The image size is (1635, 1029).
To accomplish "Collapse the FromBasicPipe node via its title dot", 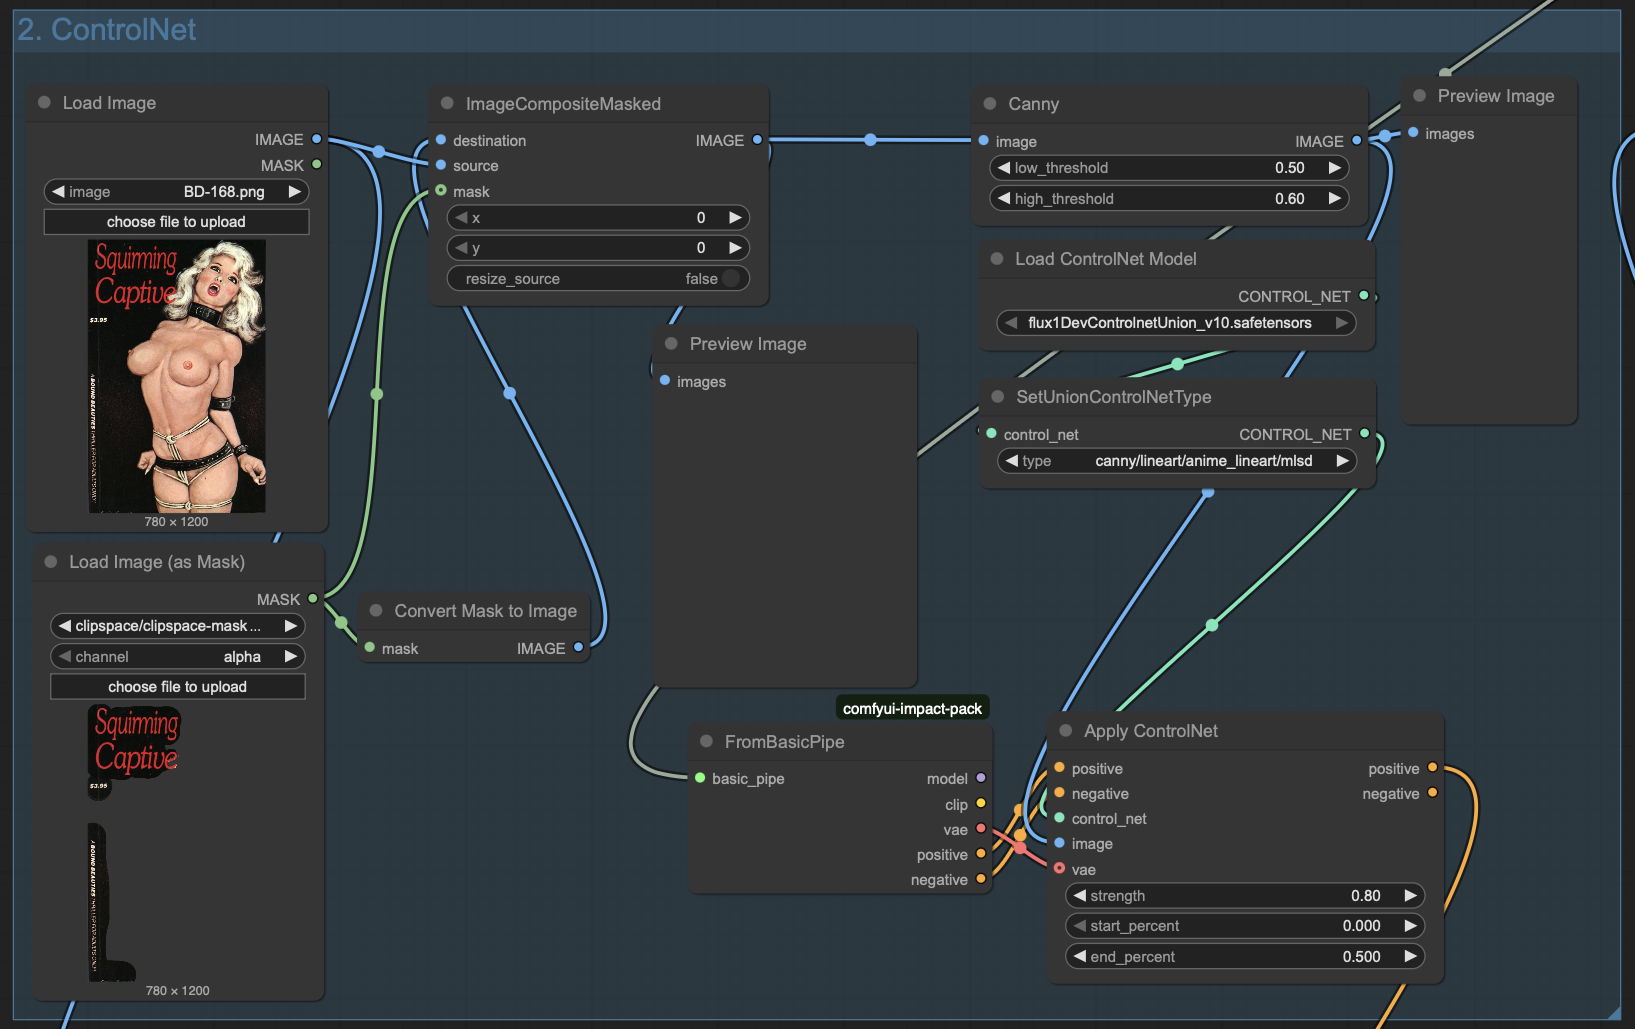I will (x=706, y=741).
